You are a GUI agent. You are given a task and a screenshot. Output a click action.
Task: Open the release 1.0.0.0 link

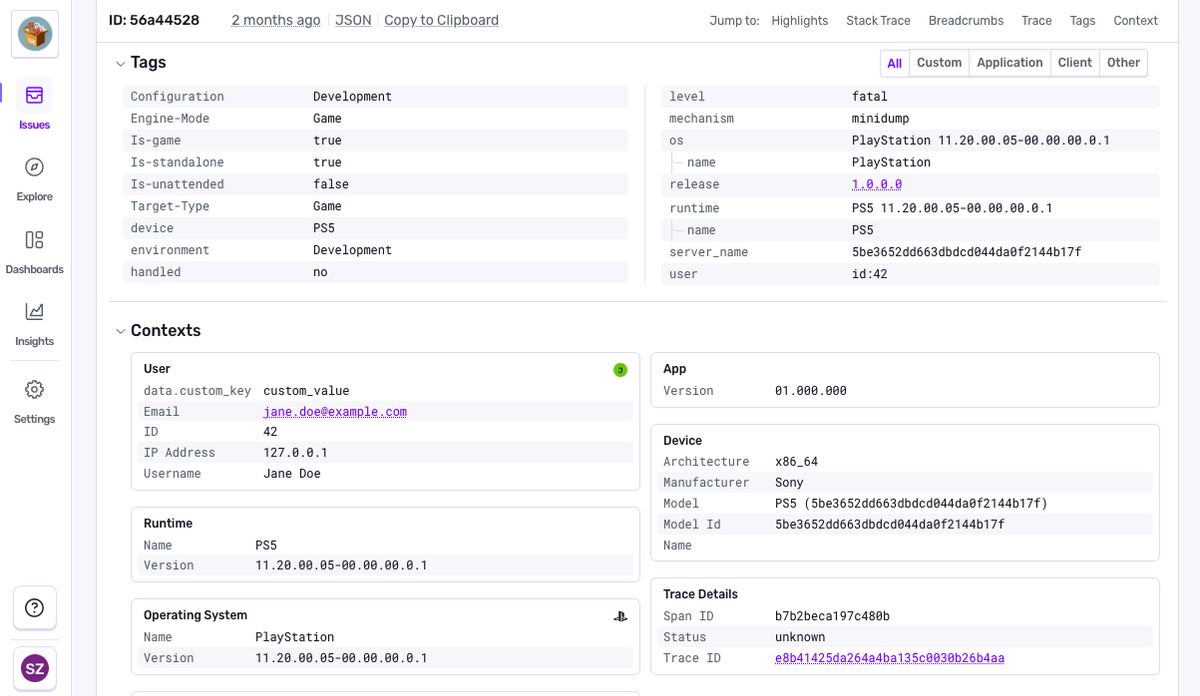coord(877,185)
